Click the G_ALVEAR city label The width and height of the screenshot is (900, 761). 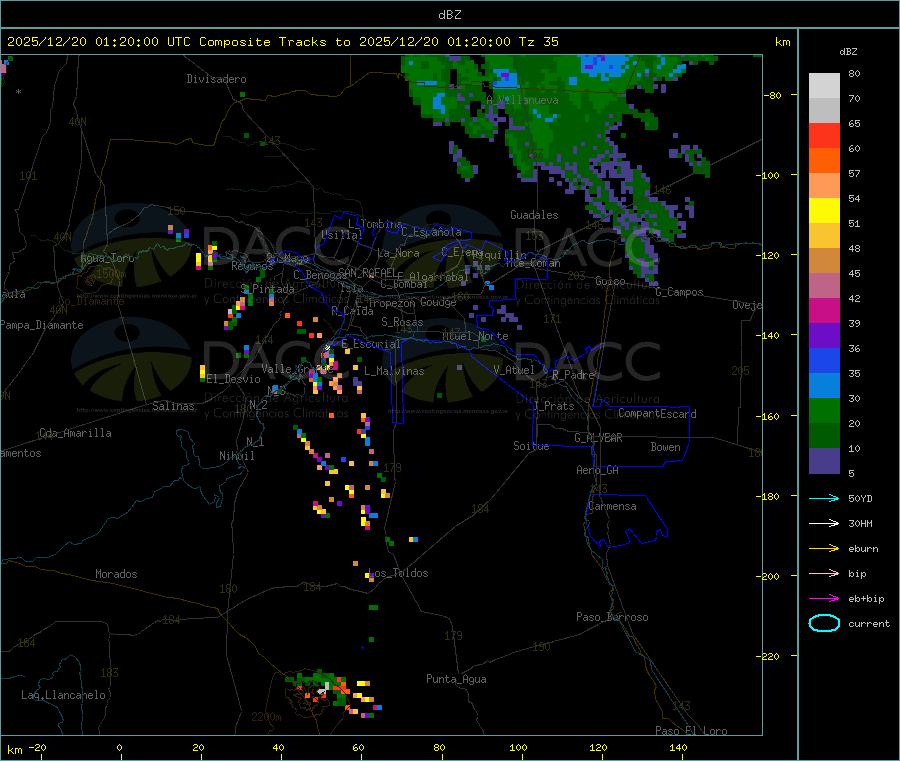[x=598, y=438]
